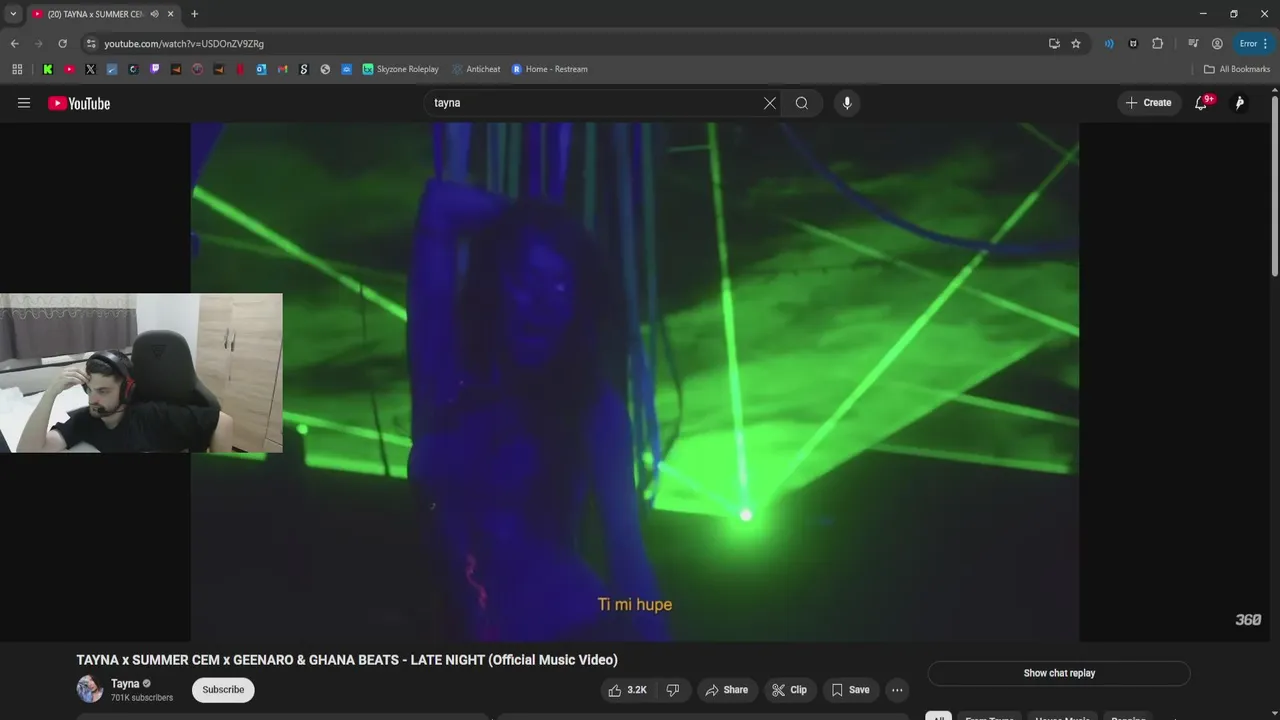This screenshot has width=1280, height=720.
Task: Open the account avatar menu
Action: point(1240,103)
